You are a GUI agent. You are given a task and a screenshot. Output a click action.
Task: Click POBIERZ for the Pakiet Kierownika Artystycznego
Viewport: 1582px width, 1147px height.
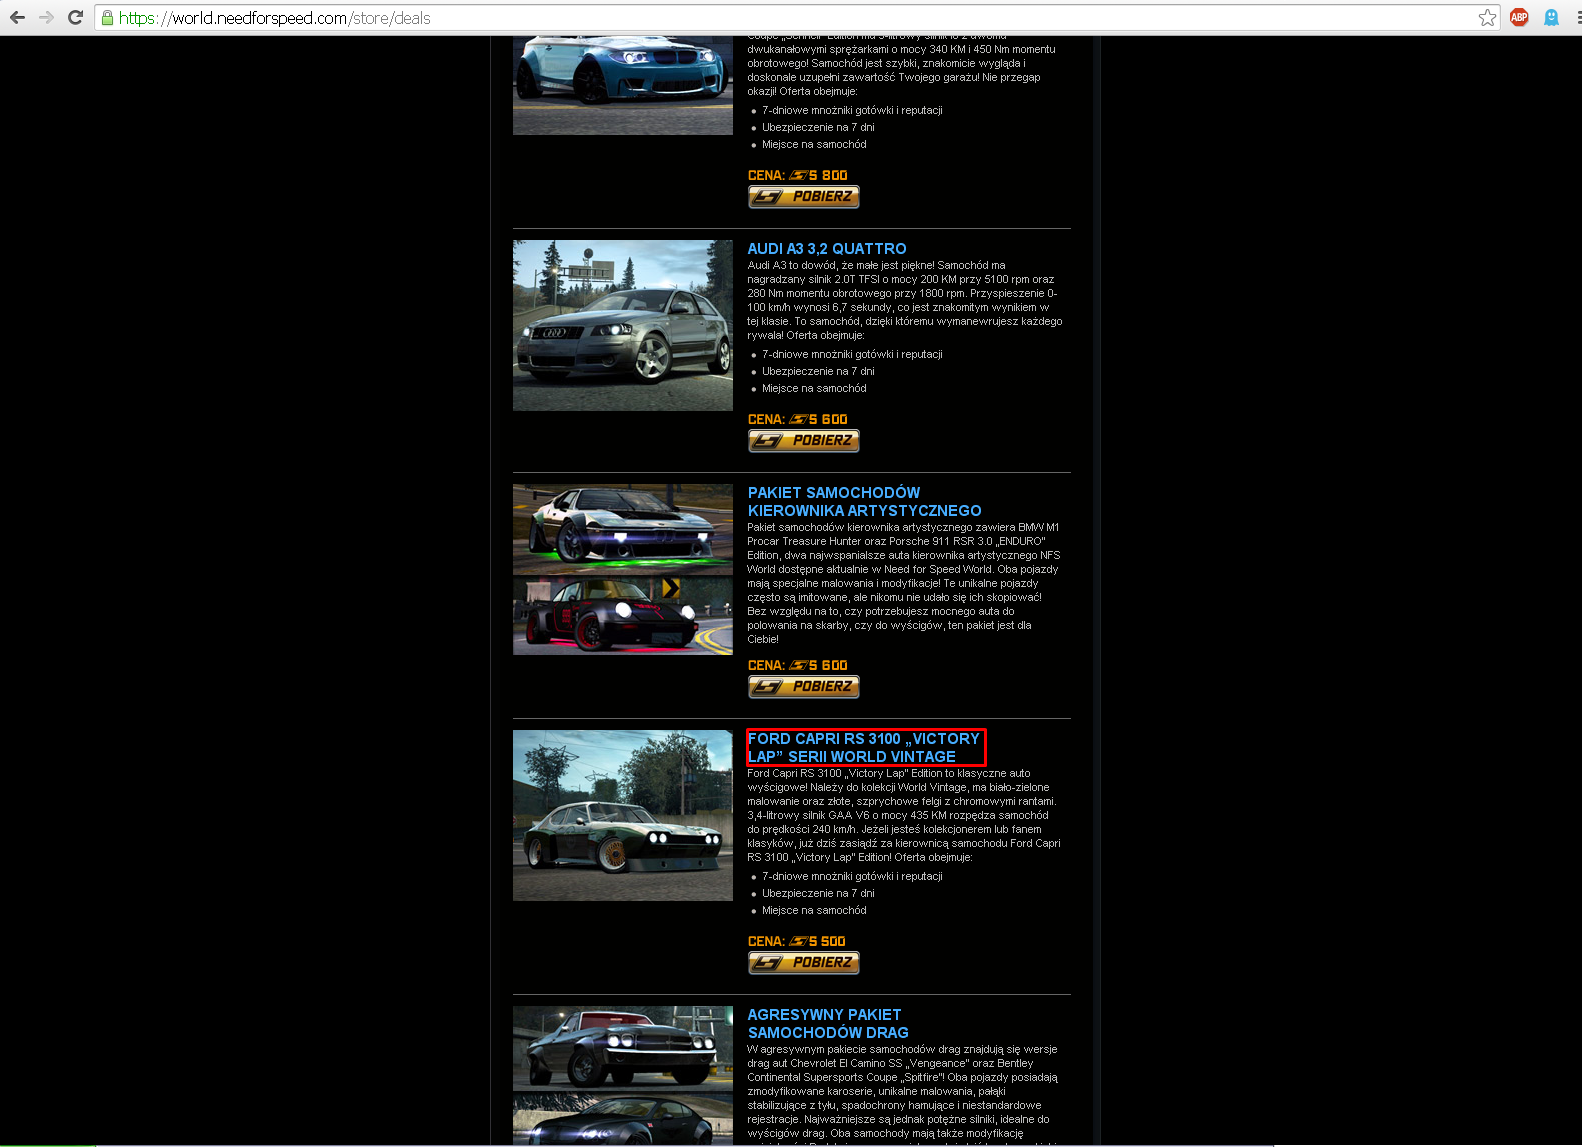804,687
